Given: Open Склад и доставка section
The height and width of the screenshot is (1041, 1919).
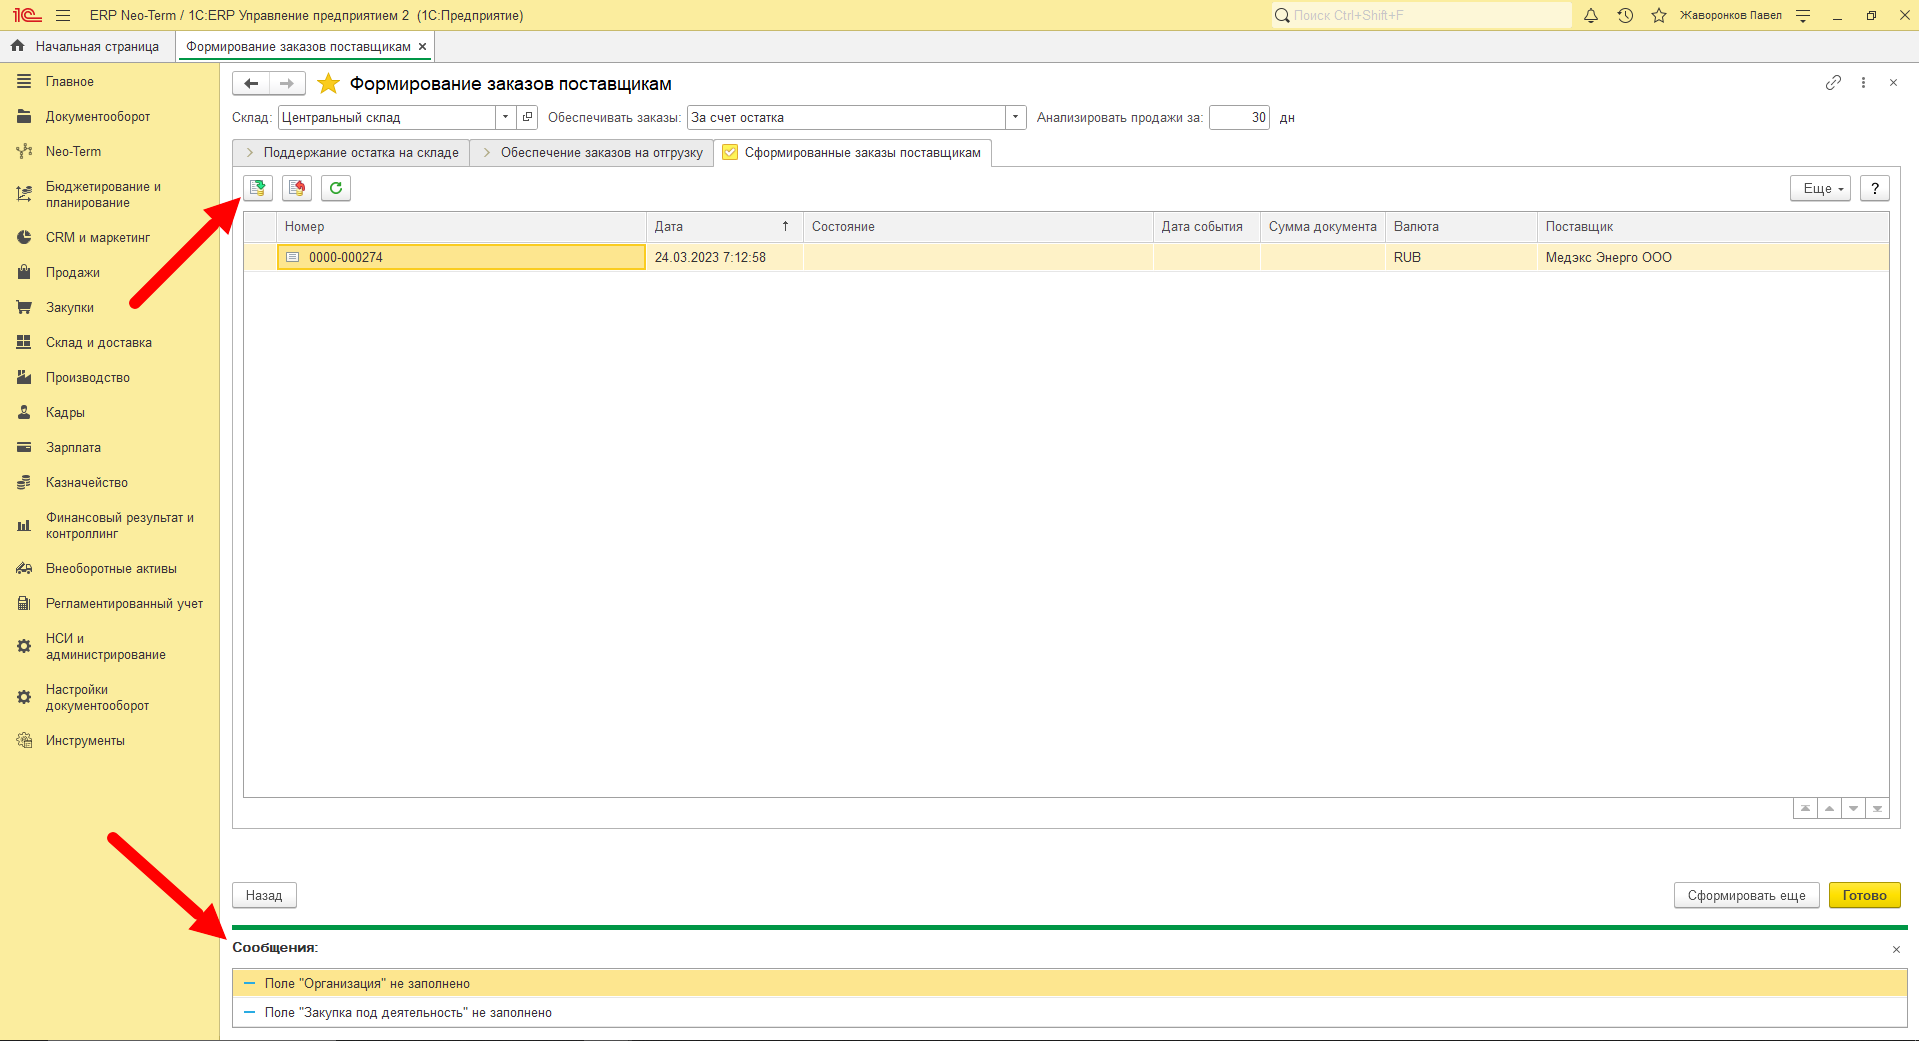Looking at the screenshot, I should (99, 343).
